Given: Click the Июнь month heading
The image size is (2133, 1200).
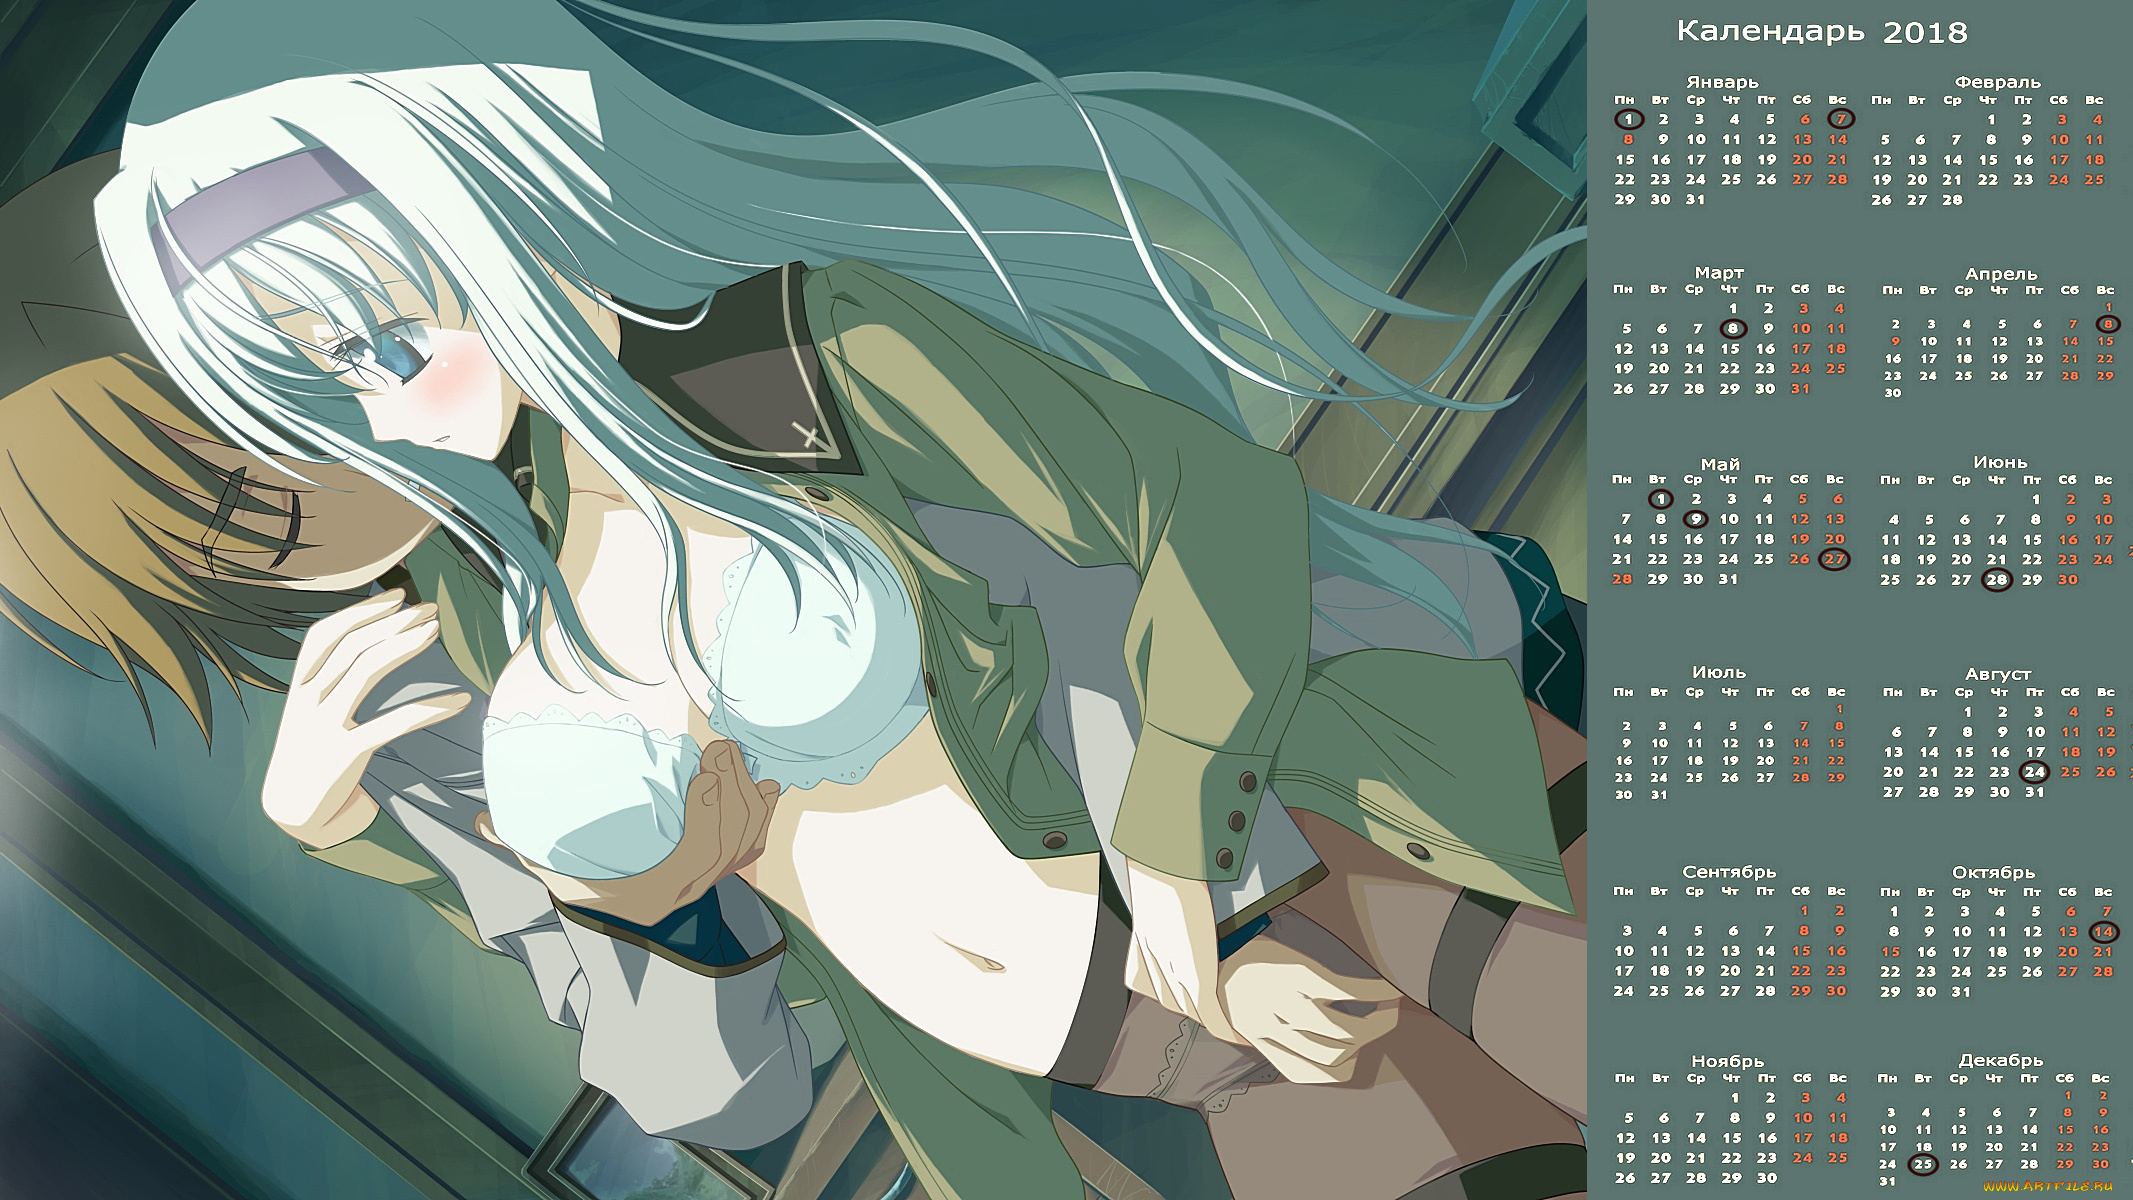Looking at the screenshot, I should (2000, 462).
